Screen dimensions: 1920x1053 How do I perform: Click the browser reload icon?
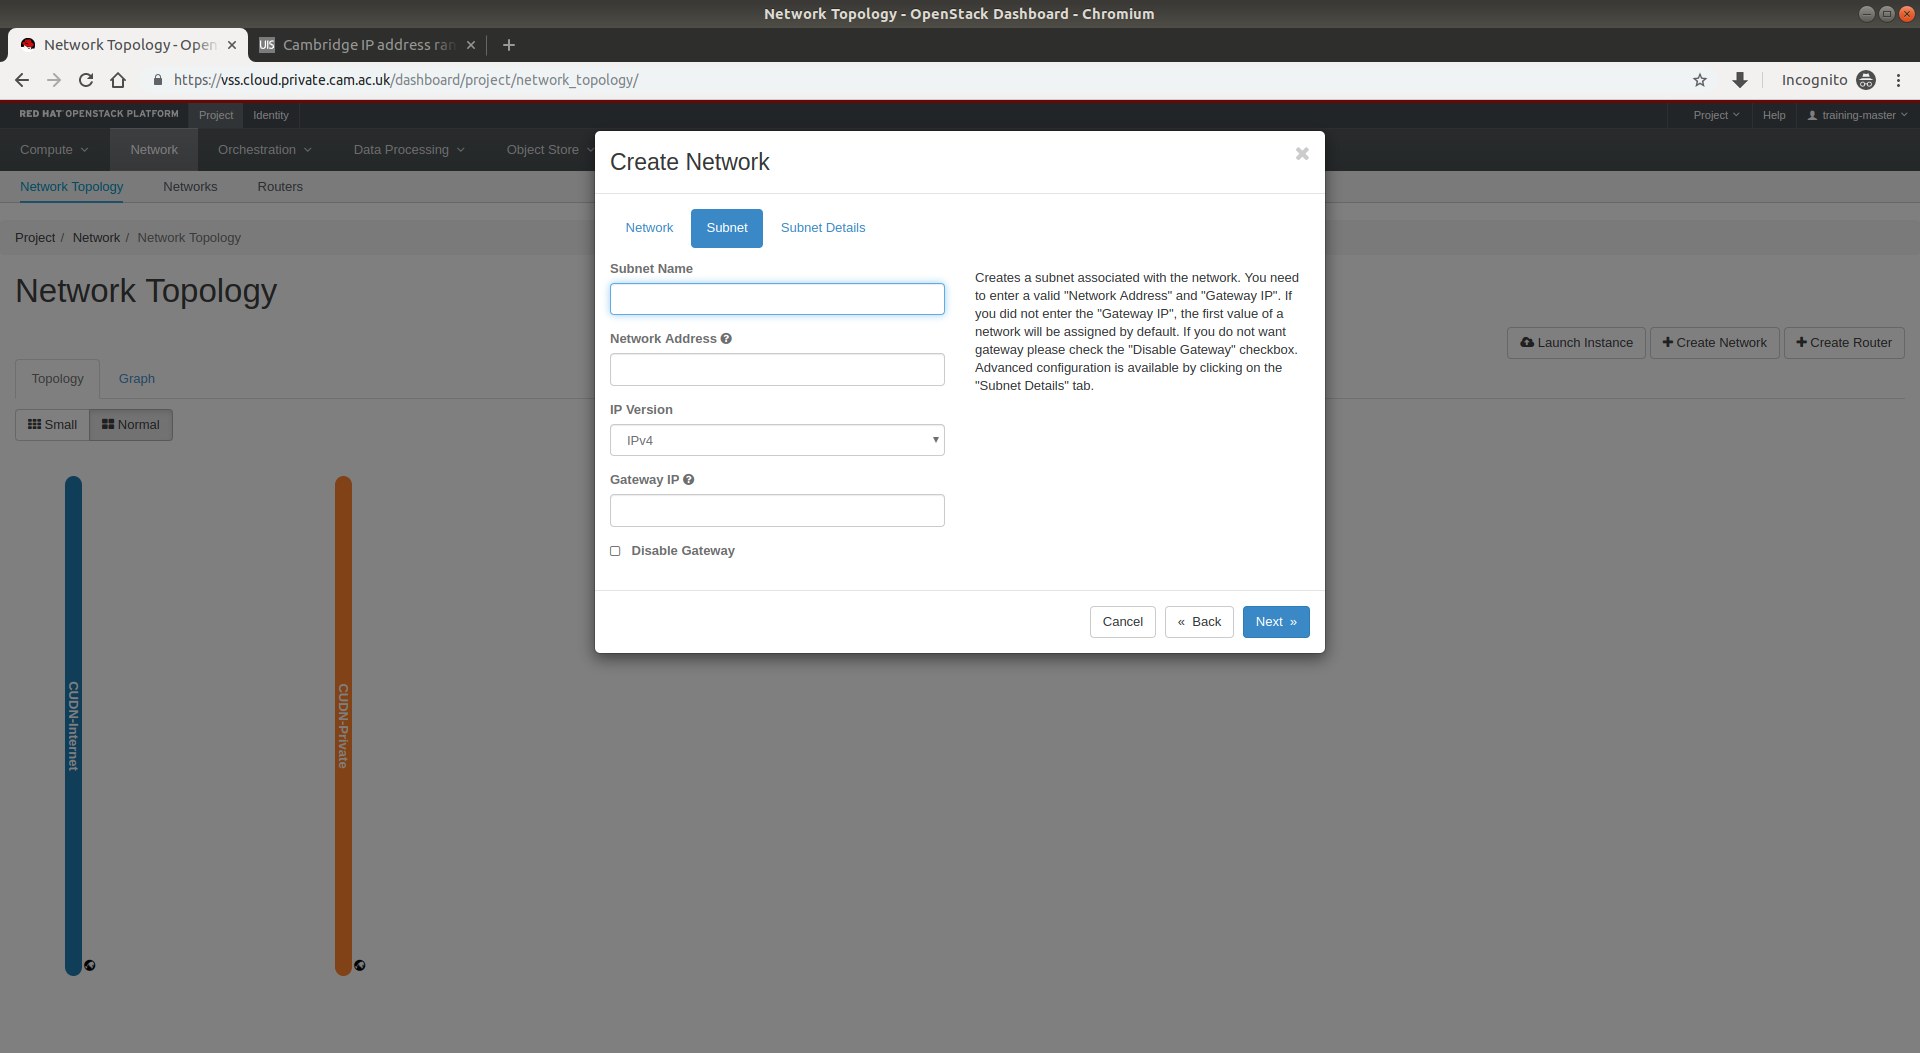pos(86,80)
